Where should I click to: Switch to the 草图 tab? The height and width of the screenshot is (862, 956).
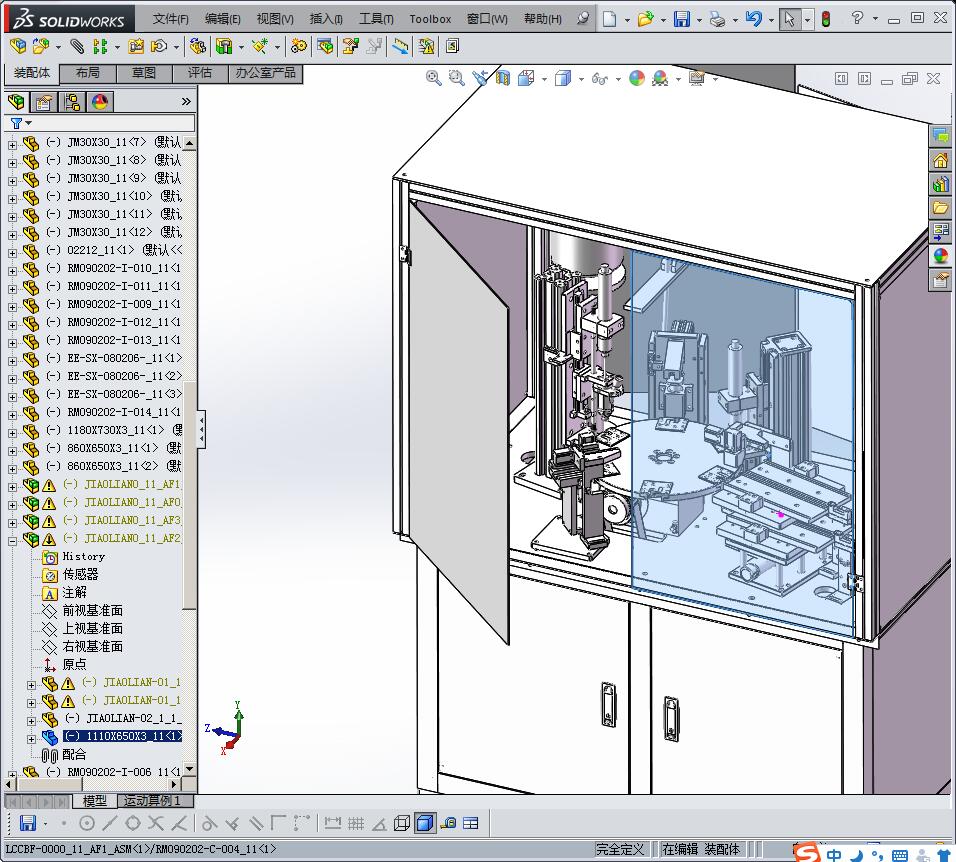[x=143, y=73]
